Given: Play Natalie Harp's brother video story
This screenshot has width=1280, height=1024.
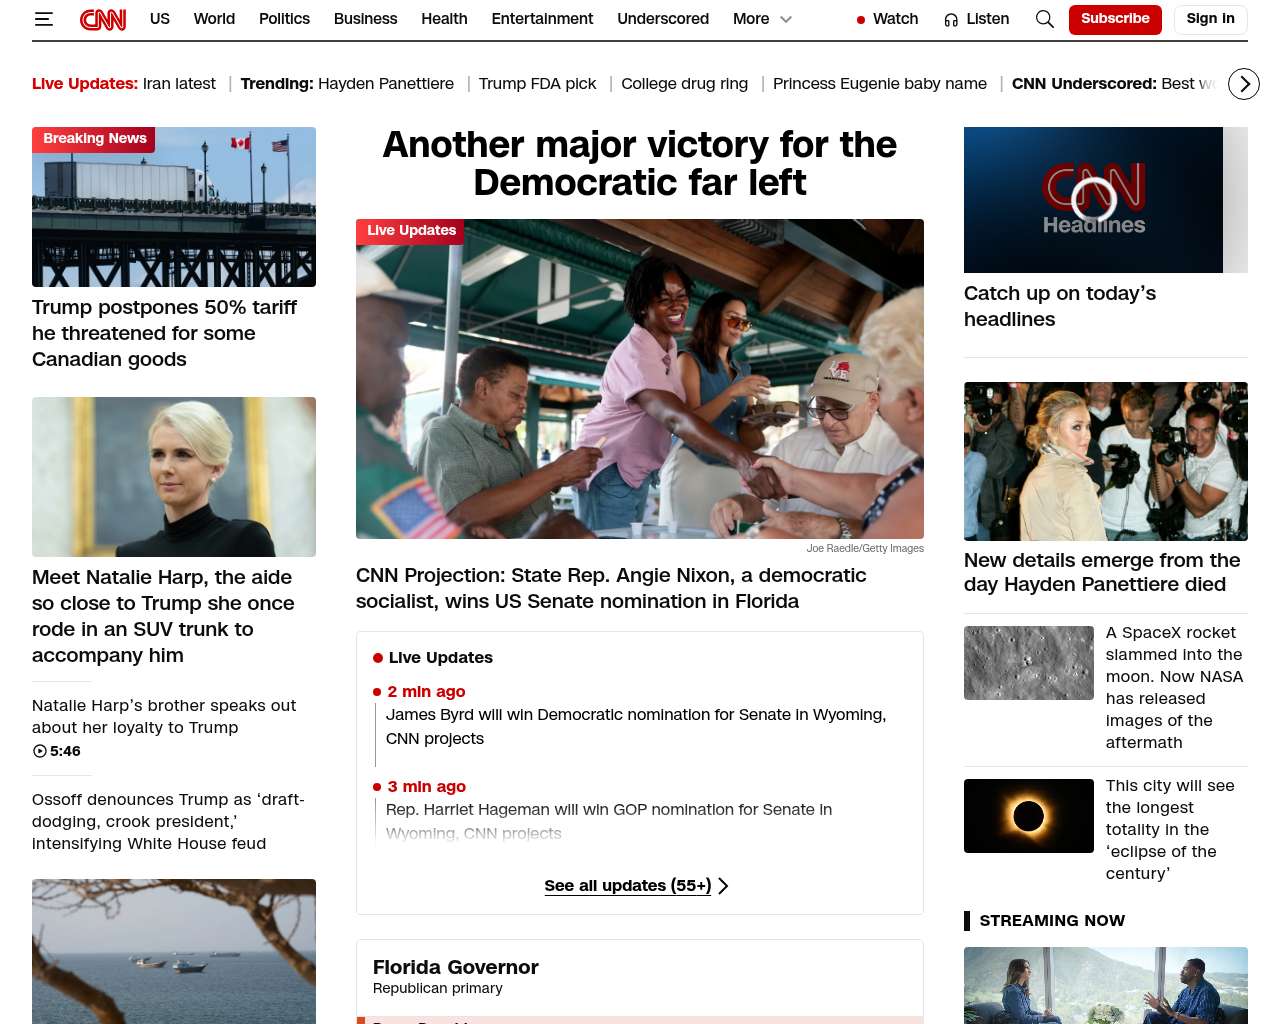Looking at the screenshot, I should [164, 716].
